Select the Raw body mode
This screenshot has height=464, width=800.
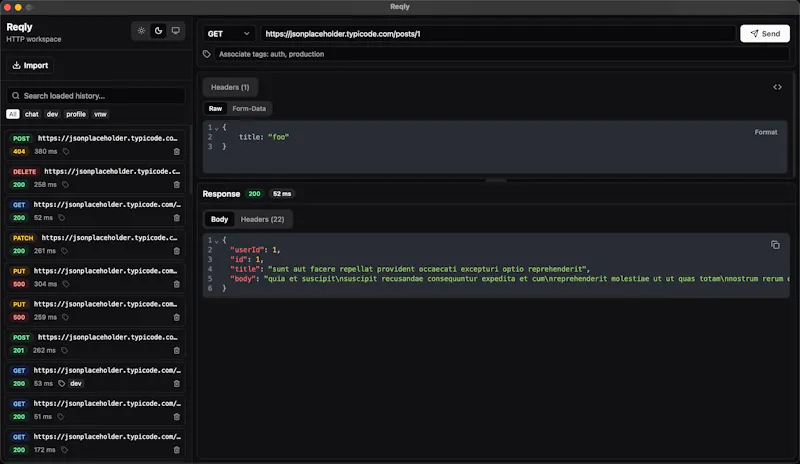coord(215,108)
